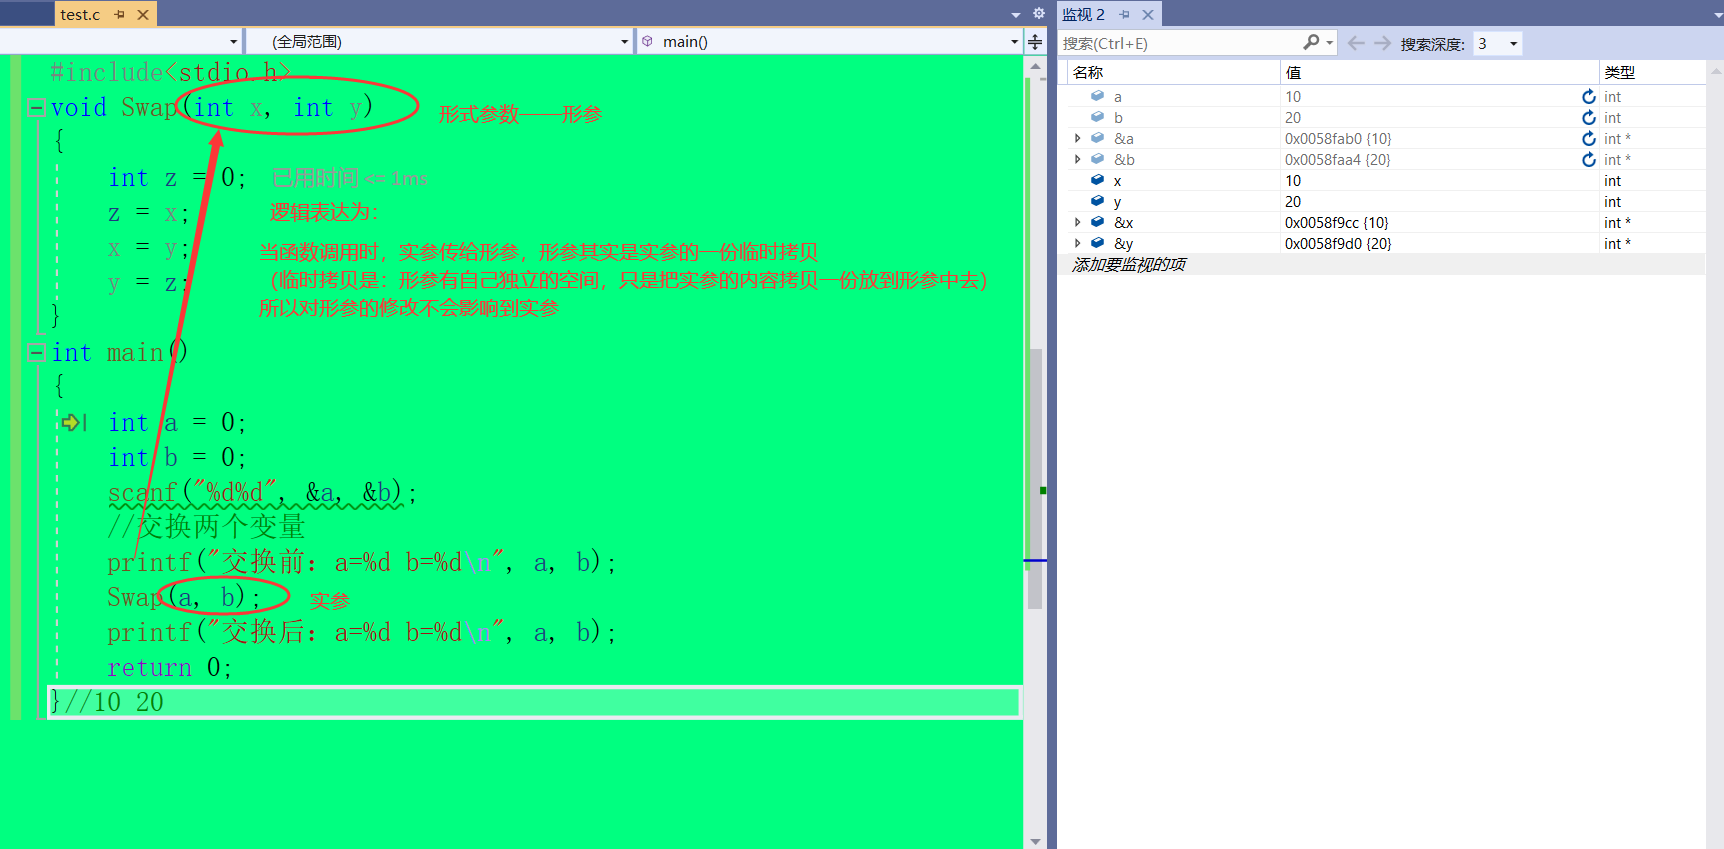The image size is (1724, 849).
Task: Click editor scrollbar down arrow
Action: pos(1035,841)
